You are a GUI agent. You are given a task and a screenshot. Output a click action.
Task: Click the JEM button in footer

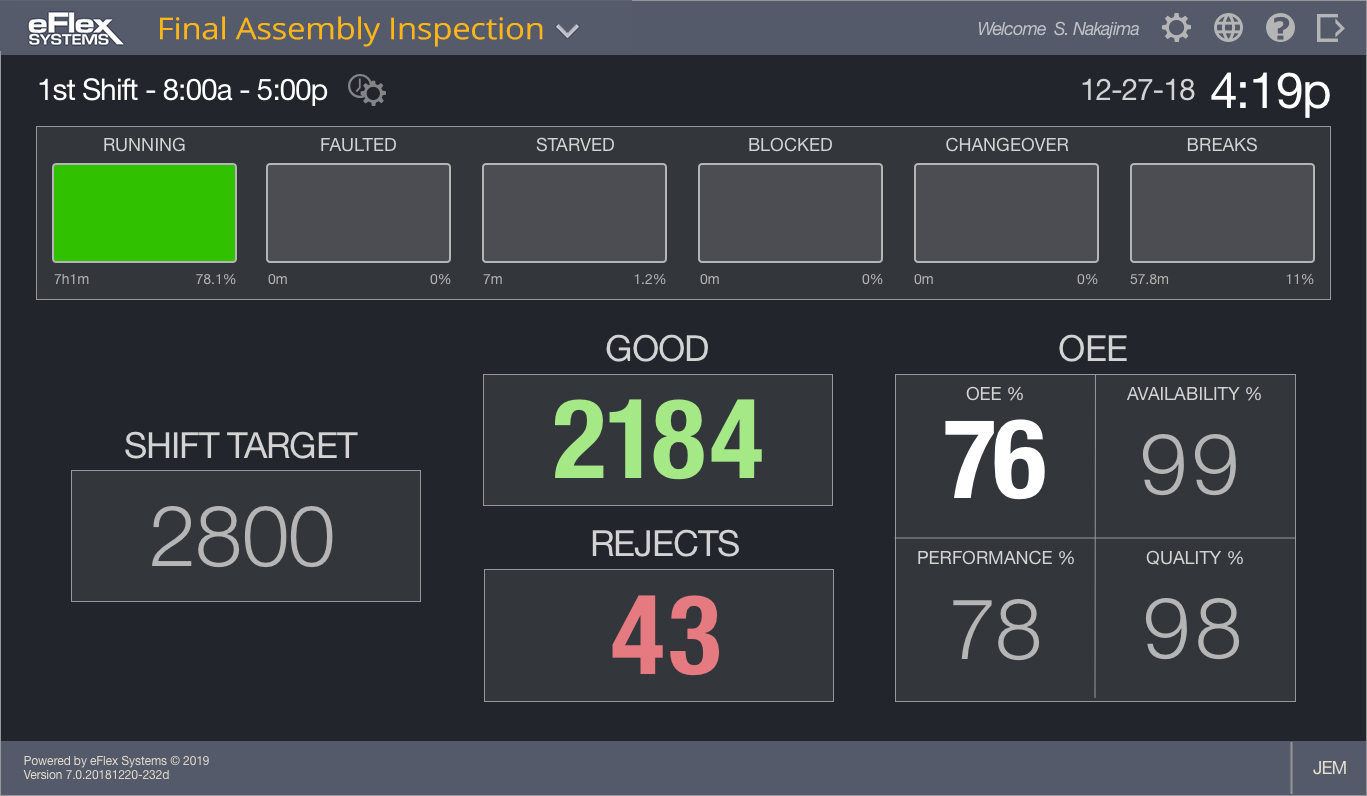pos(1329,768)
